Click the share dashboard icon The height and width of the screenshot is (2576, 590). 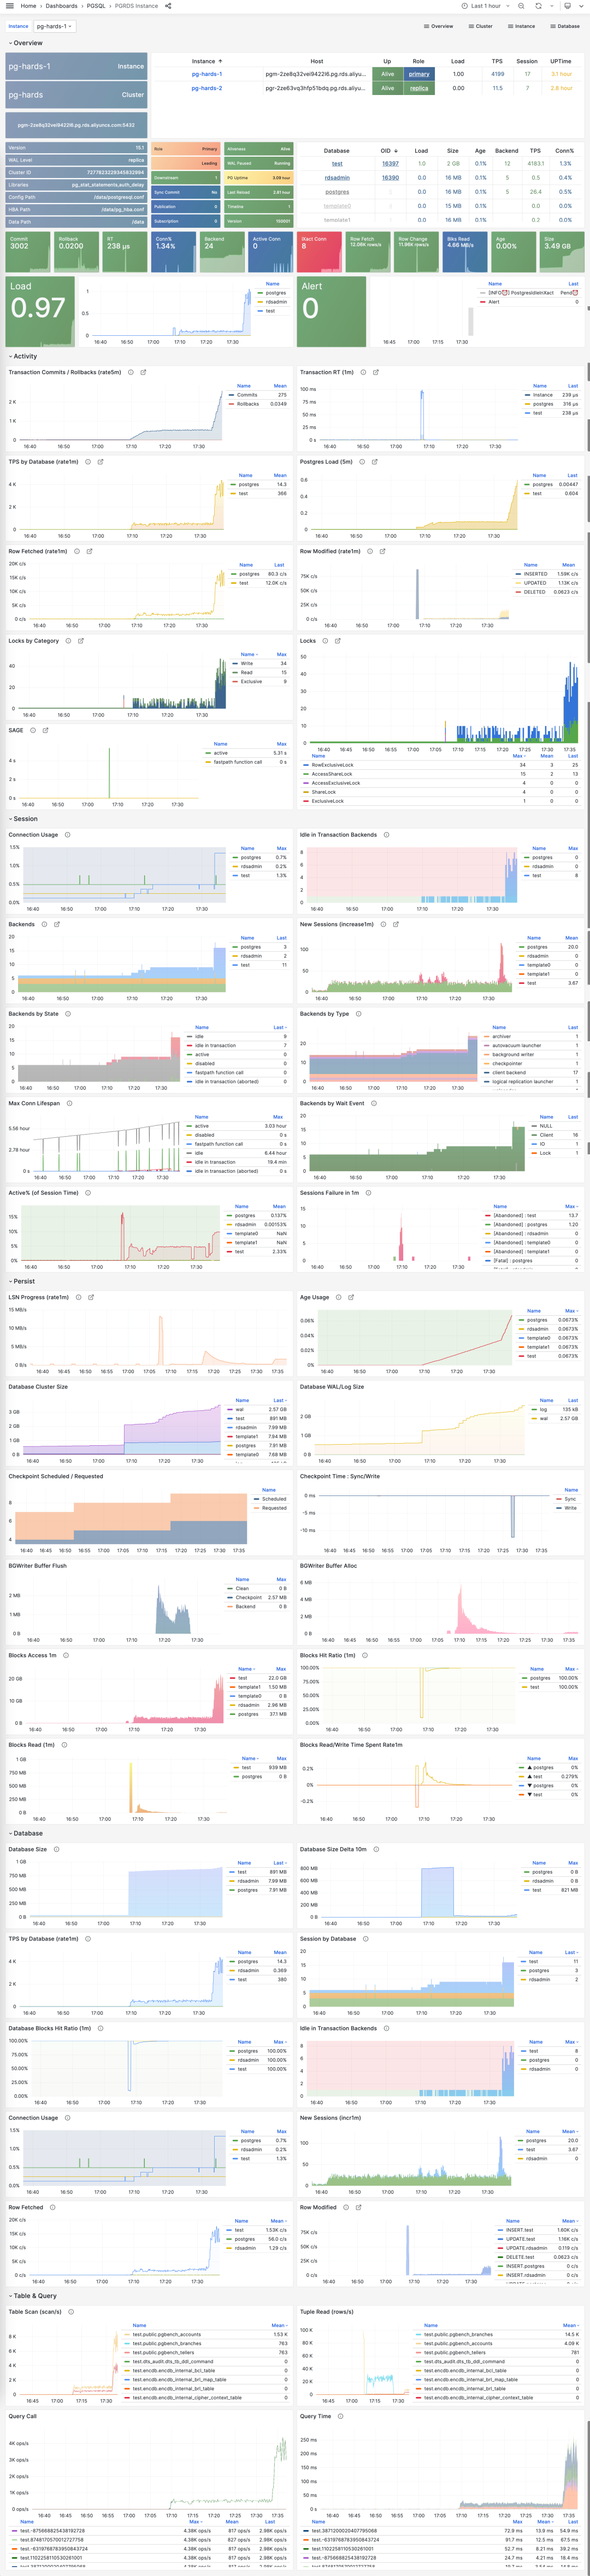(168, 6)
